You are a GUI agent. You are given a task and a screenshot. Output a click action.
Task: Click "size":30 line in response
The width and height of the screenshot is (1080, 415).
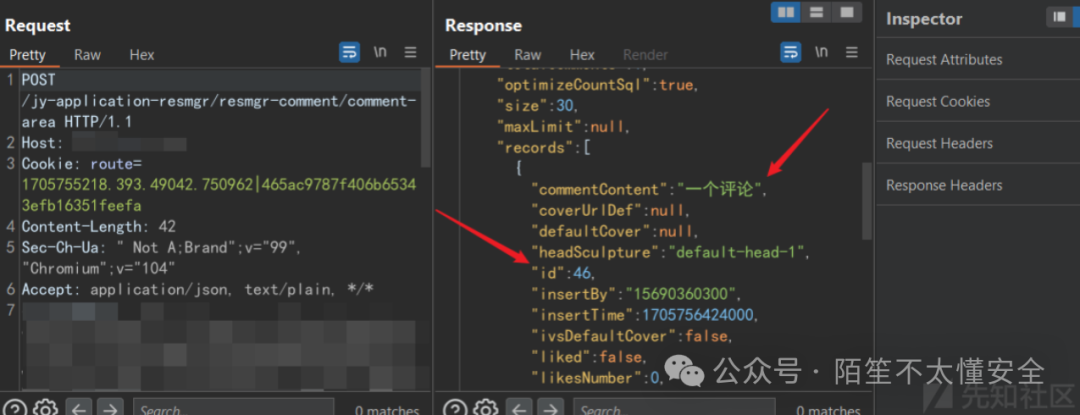pos(537,107)
